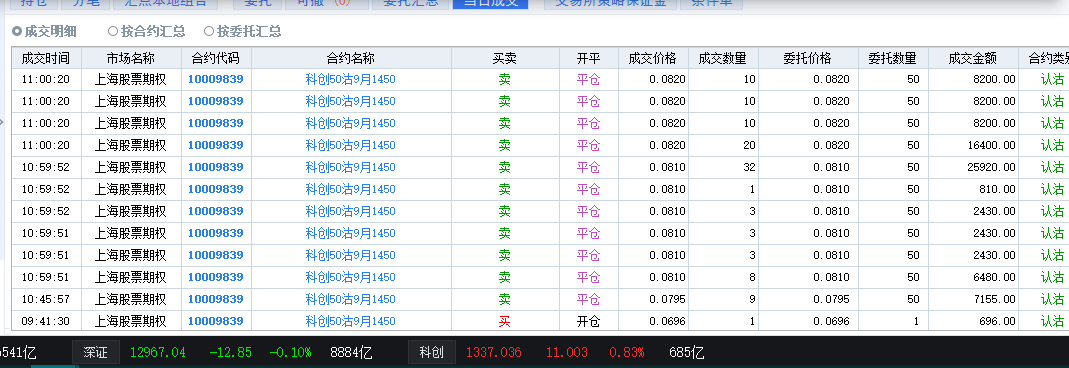Click 上海股票期权 in the 09:41:30 row
Image resolution: width=1069 pixels, height=368 pixels.
(131, 321)
